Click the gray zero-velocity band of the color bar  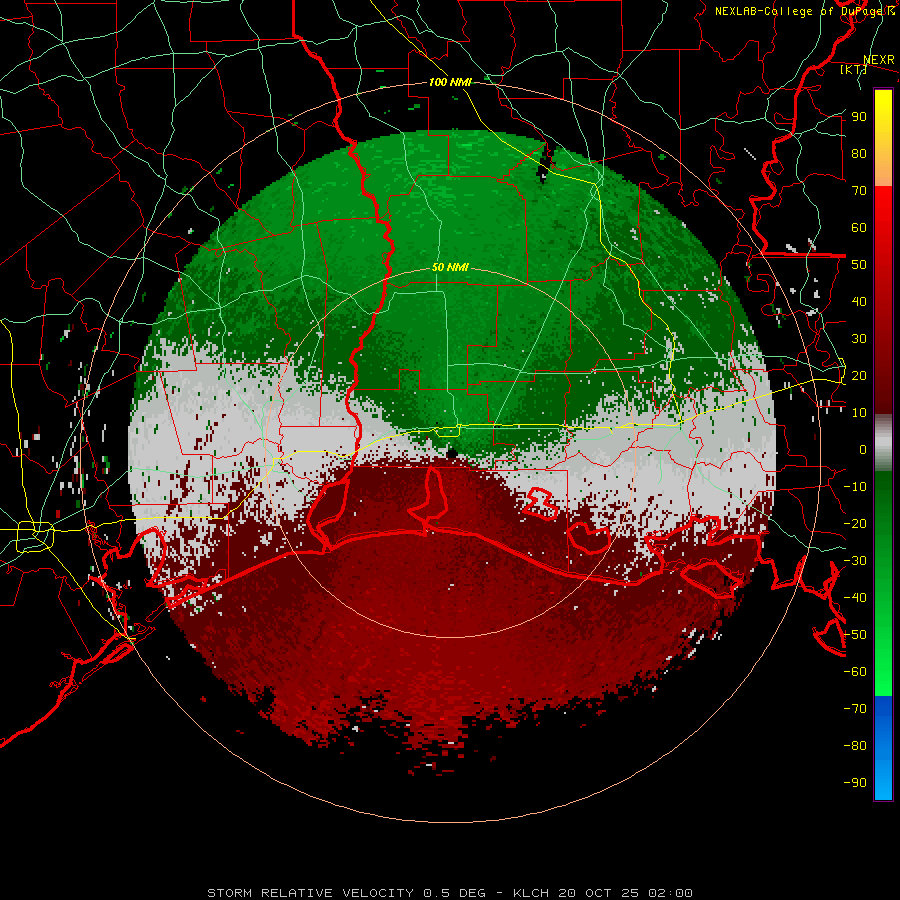point(883,443)
